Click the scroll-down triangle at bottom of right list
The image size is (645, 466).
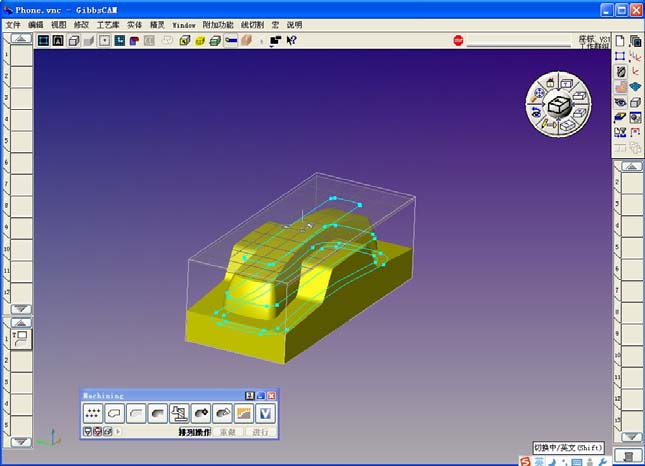631,436
